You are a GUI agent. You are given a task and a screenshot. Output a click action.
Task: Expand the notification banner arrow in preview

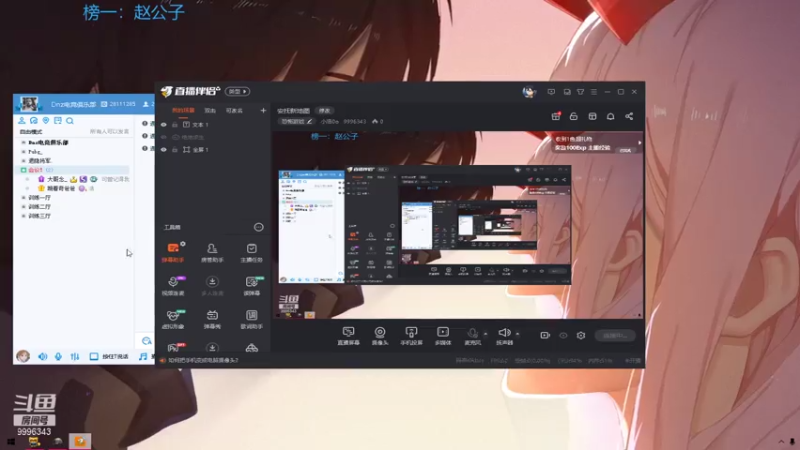pos(639,143)
